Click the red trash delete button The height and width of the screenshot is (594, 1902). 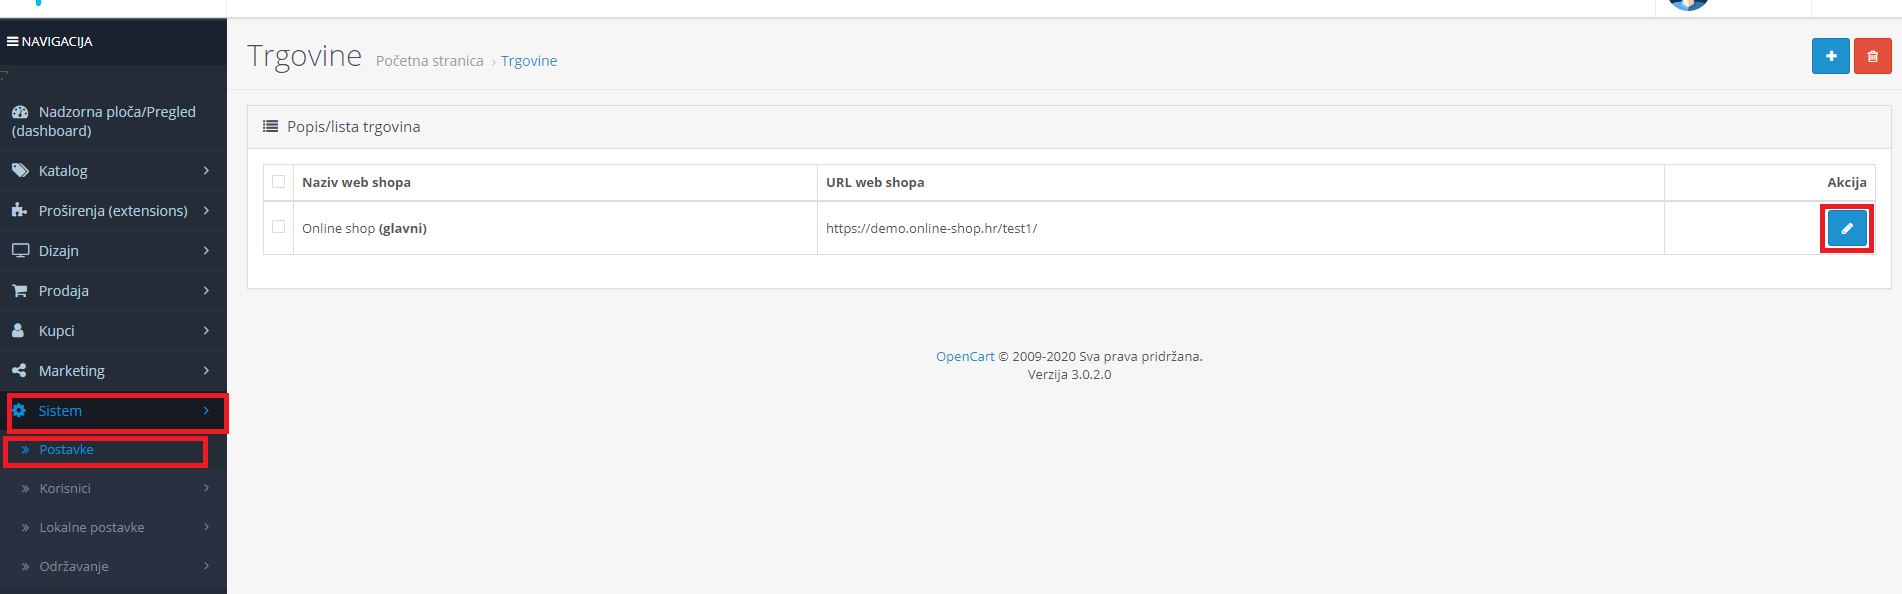1872,56
